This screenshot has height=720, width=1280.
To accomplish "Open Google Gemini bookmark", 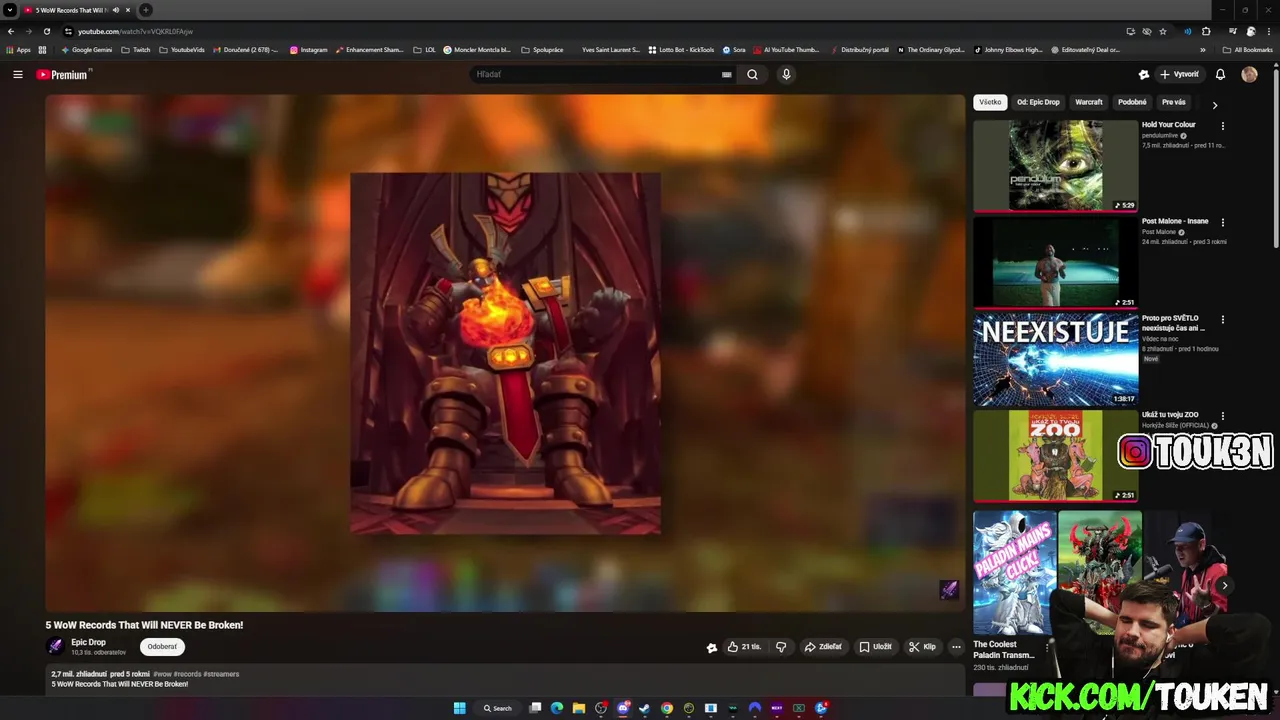I will pos(87,49).
